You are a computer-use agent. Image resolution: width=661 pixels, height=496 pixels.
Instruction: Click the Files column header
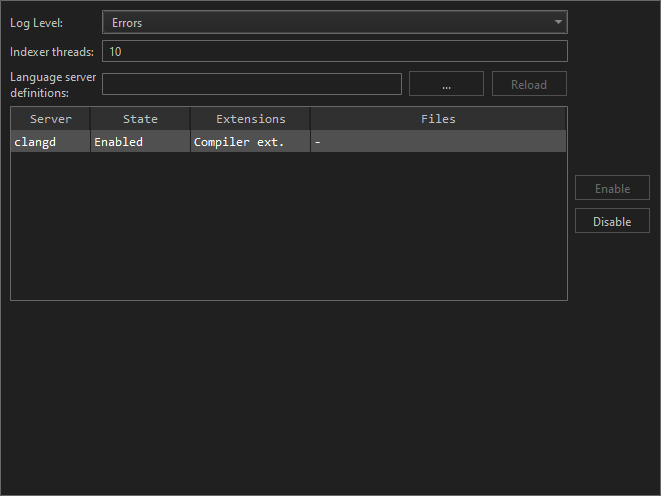438,119
